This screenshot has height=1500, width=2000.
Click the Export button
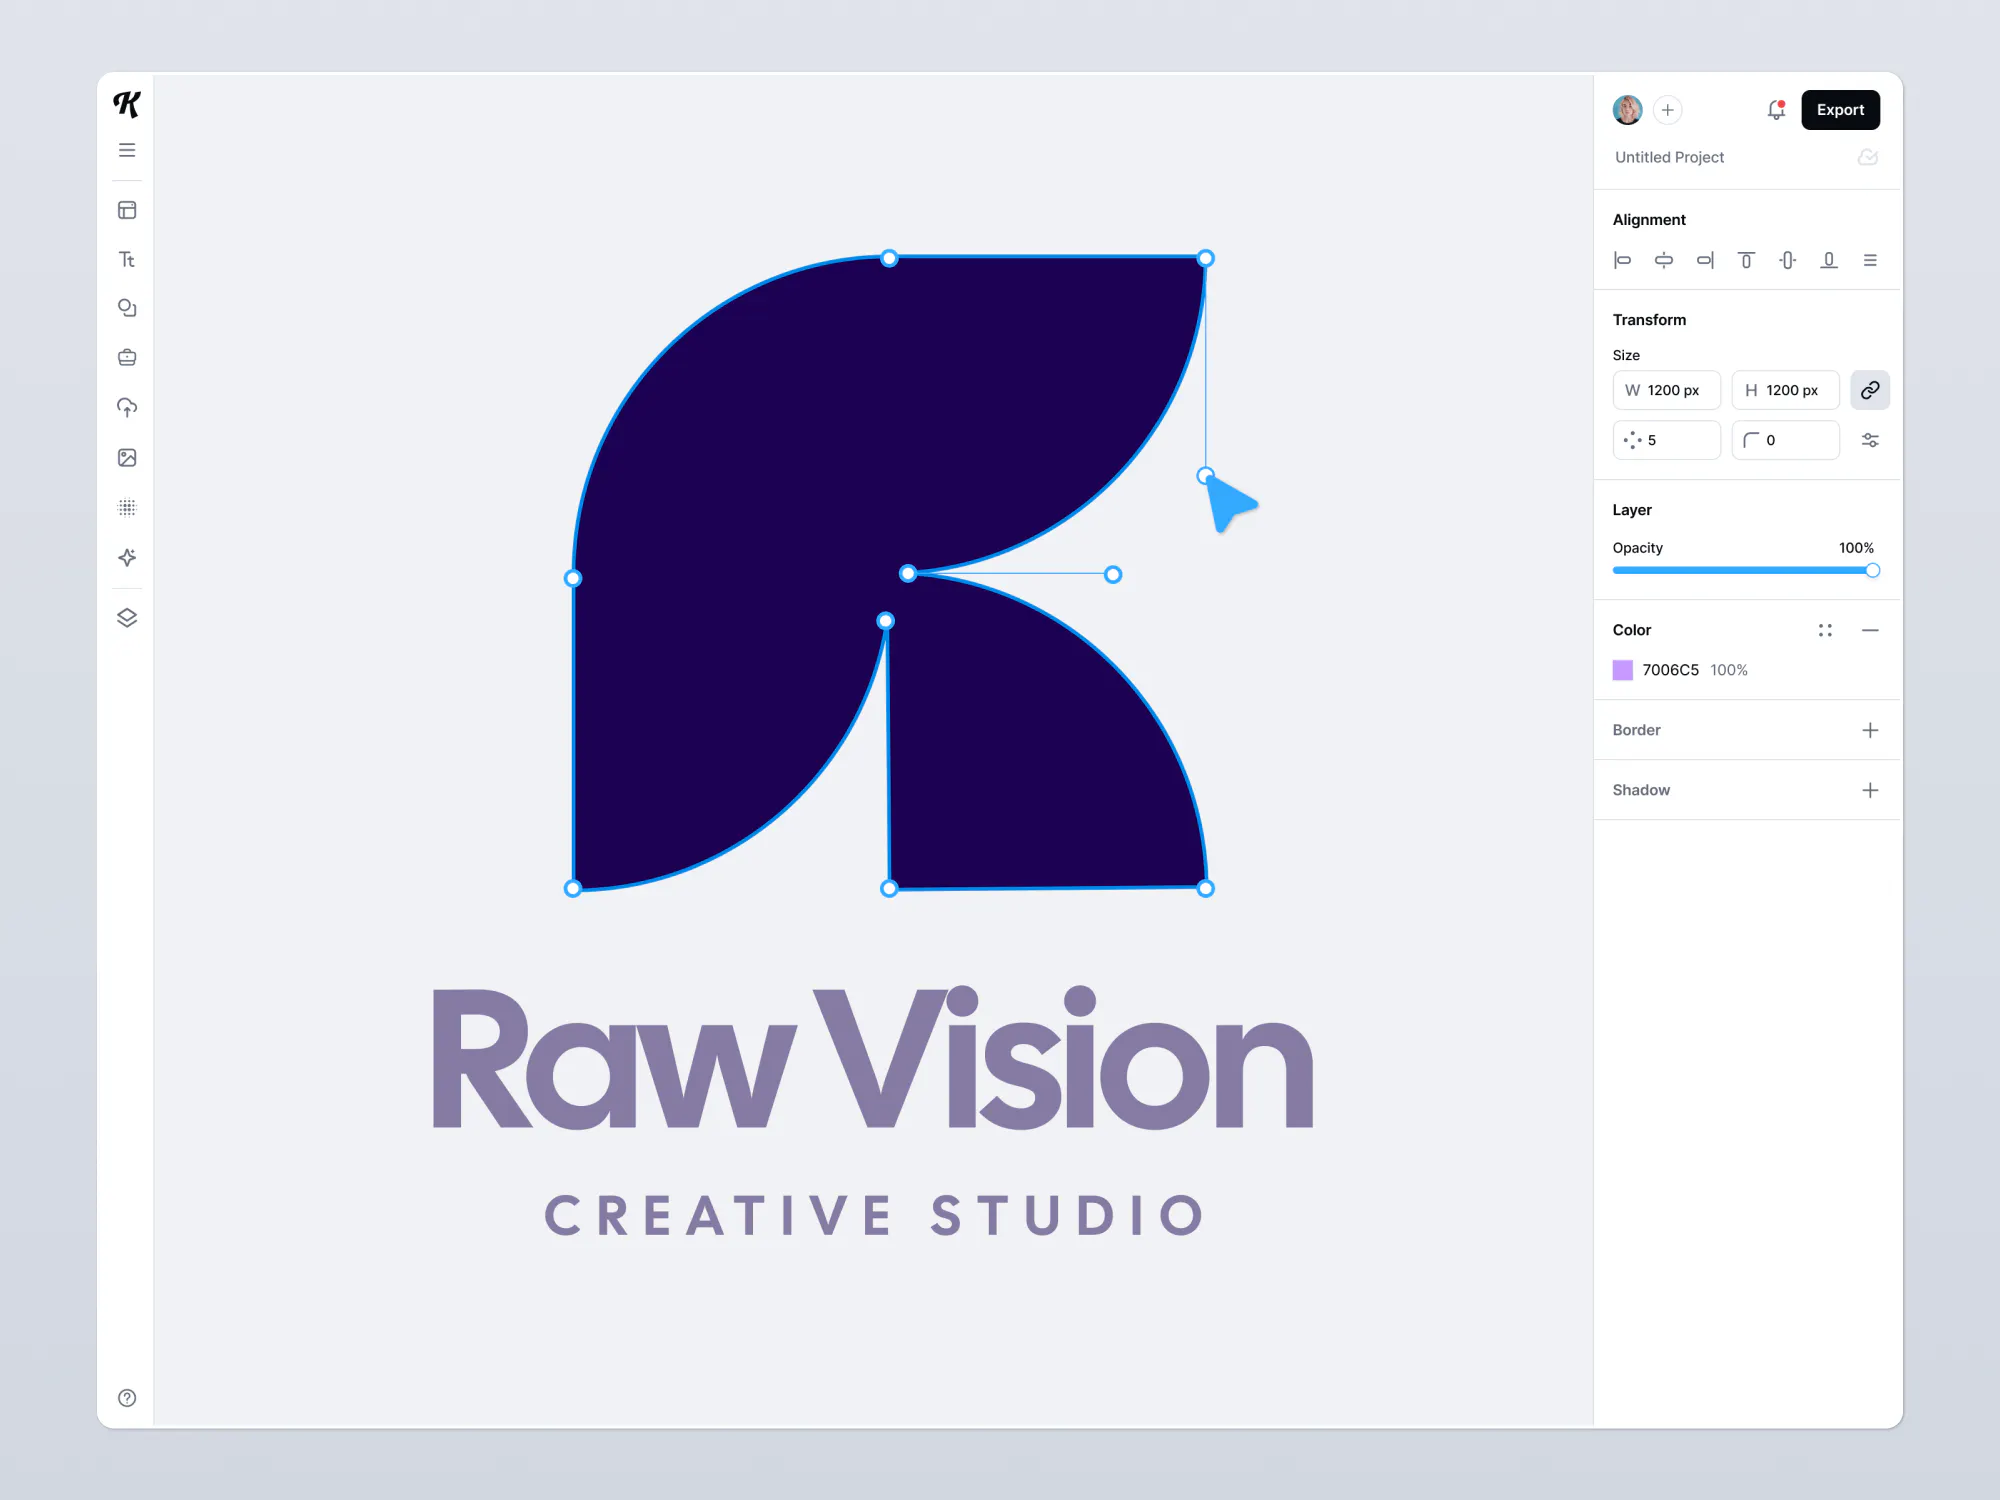[x=1840, y=110]
